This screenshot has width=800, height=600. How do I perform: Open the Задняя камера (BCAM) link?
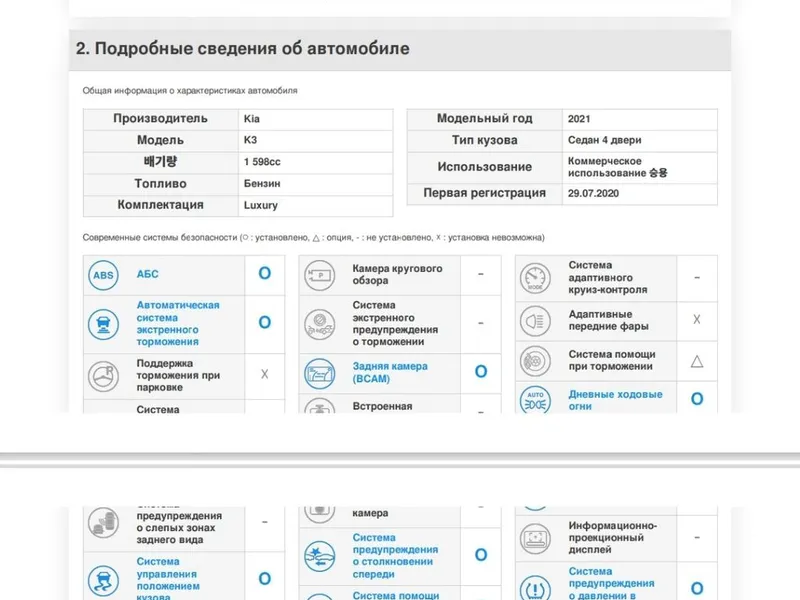point(390,372)
